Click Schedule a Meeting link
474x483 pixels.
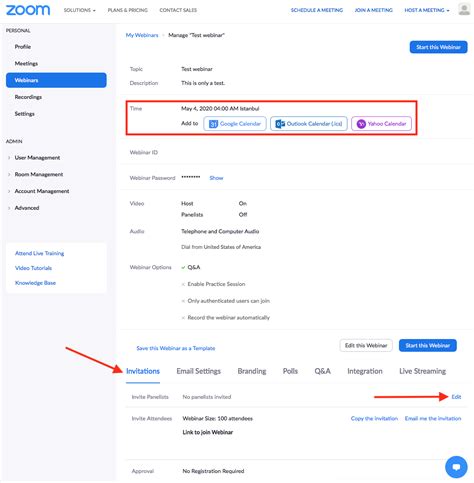tap(317, 10)
